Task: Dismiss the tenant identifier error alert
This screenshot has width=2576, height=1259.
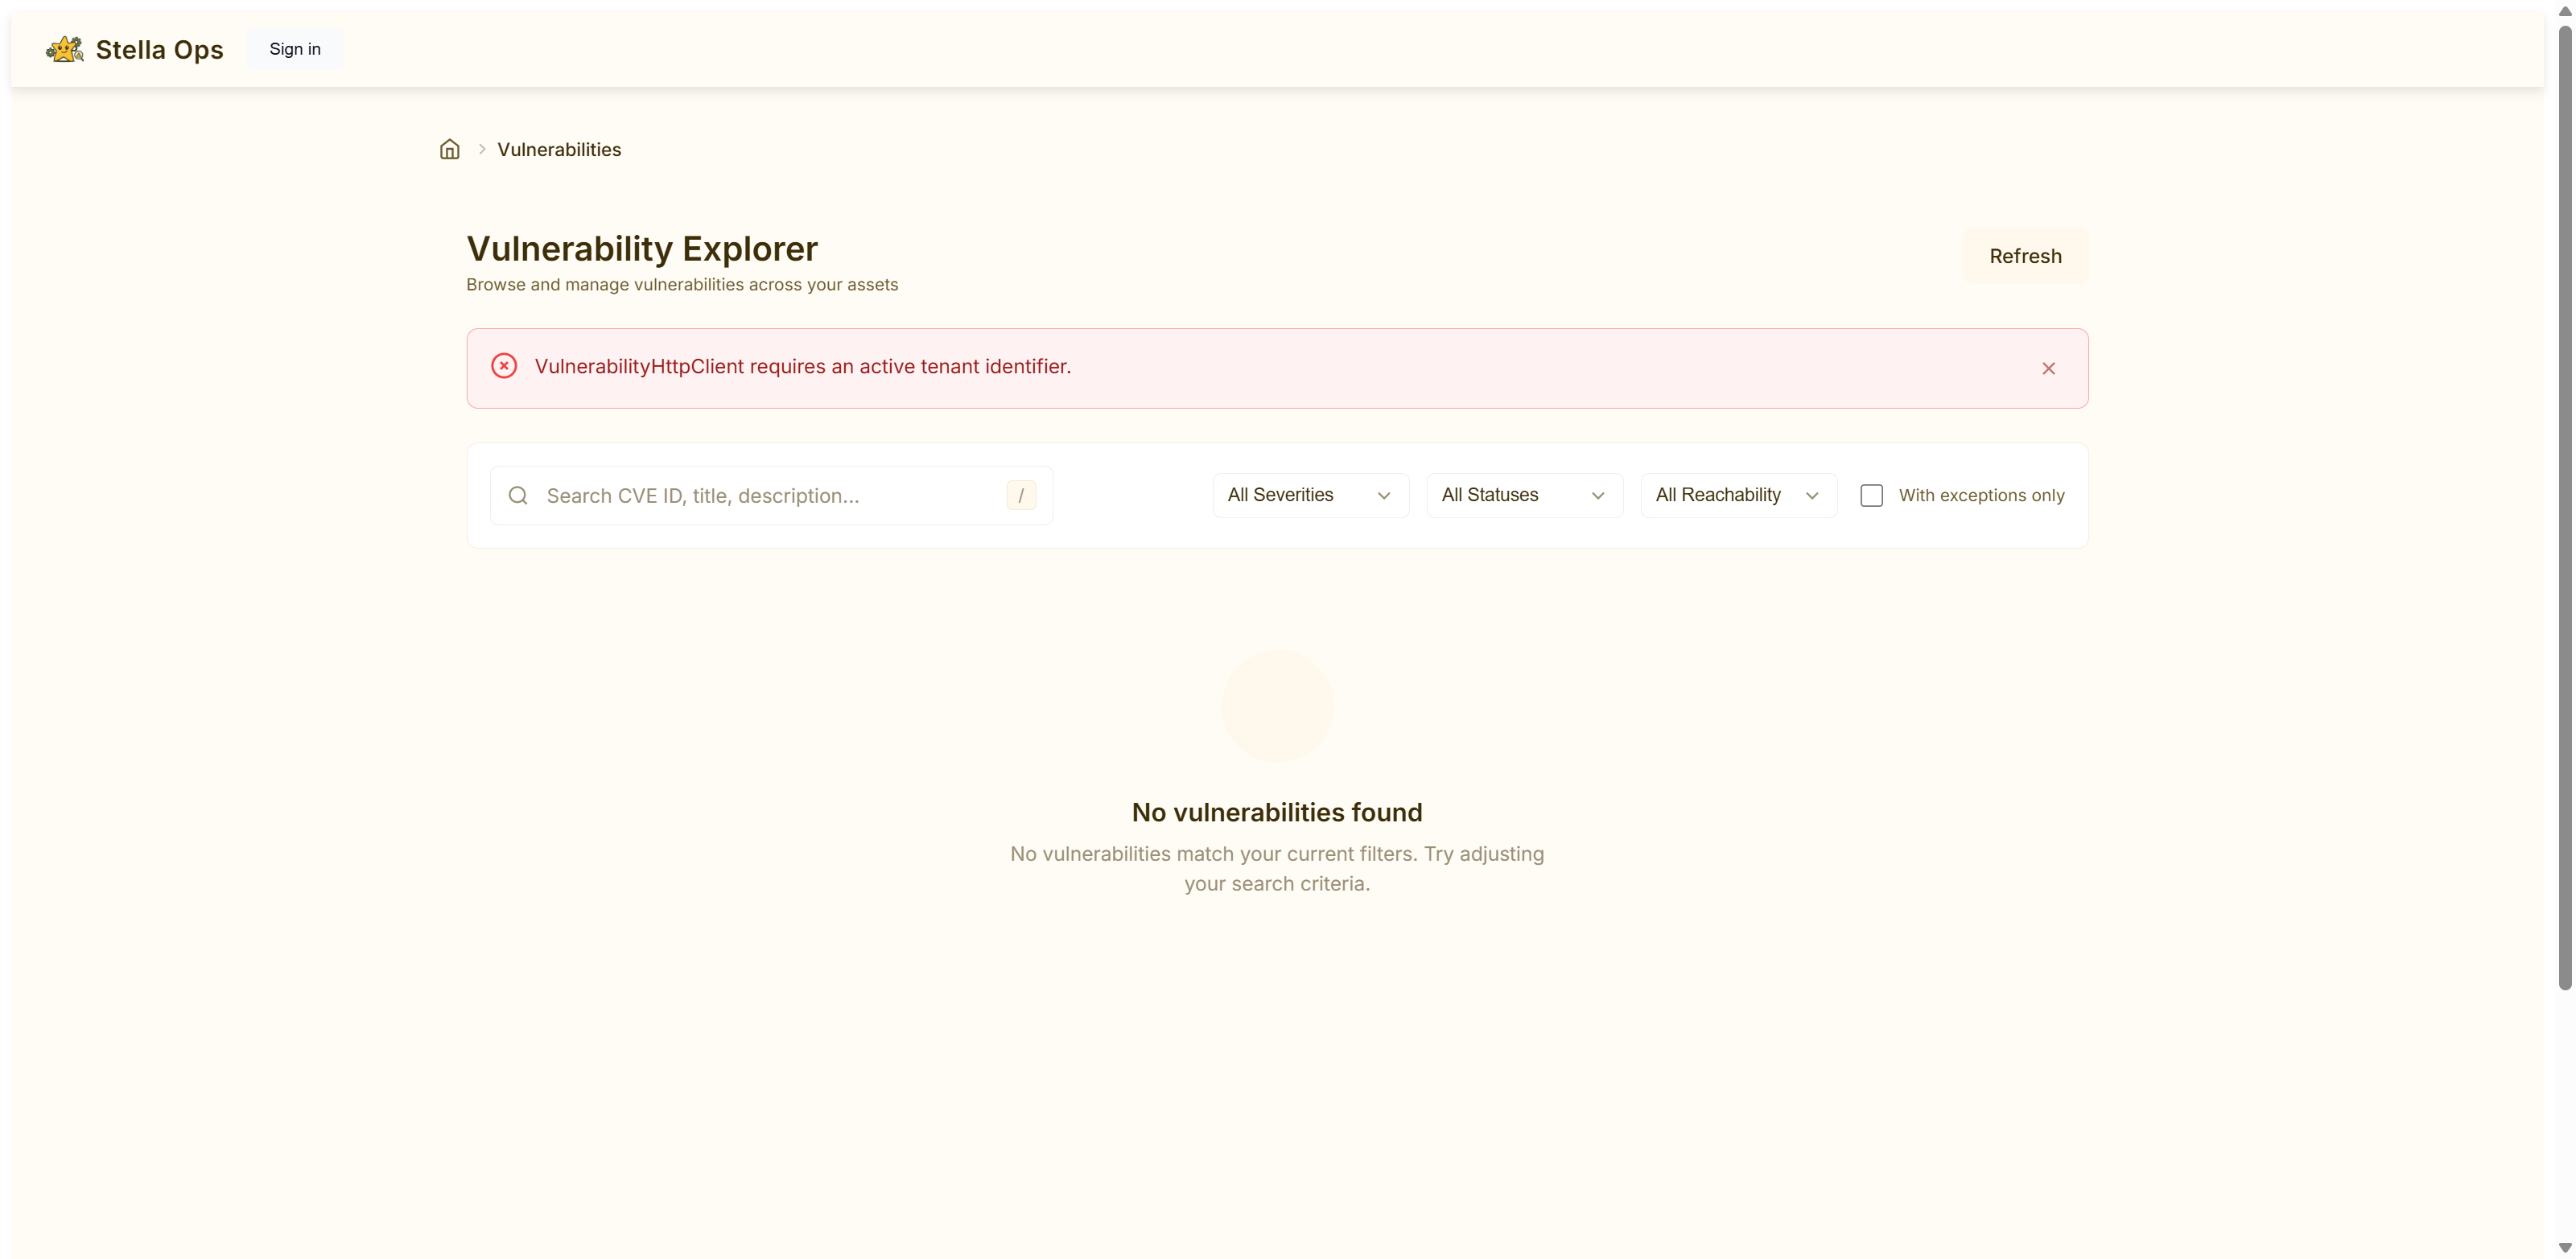Action: 2048,368
